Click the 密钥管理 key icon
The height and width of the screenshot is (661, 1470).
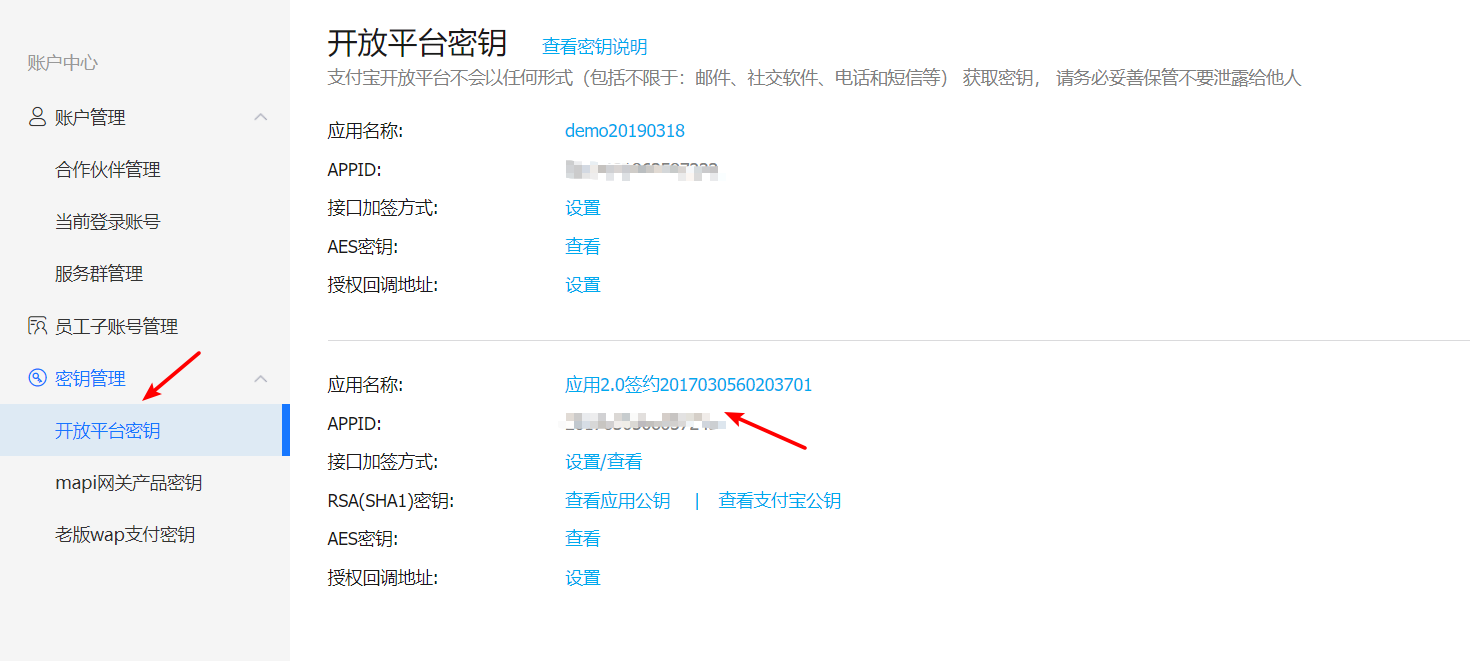click(37, 378)
